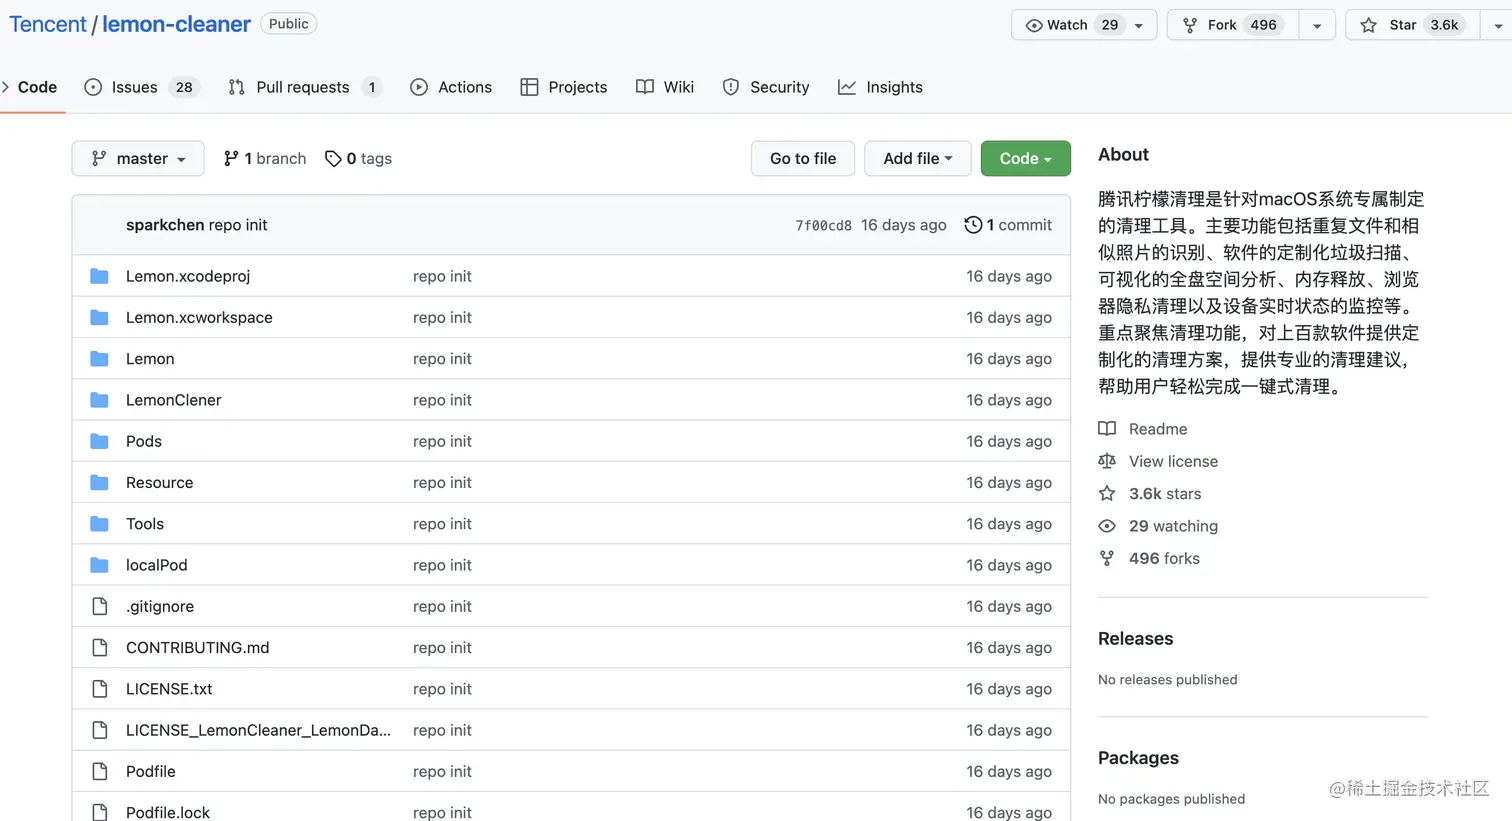
Task: Open the lemon-cleaner repository link
Action: 176,24
